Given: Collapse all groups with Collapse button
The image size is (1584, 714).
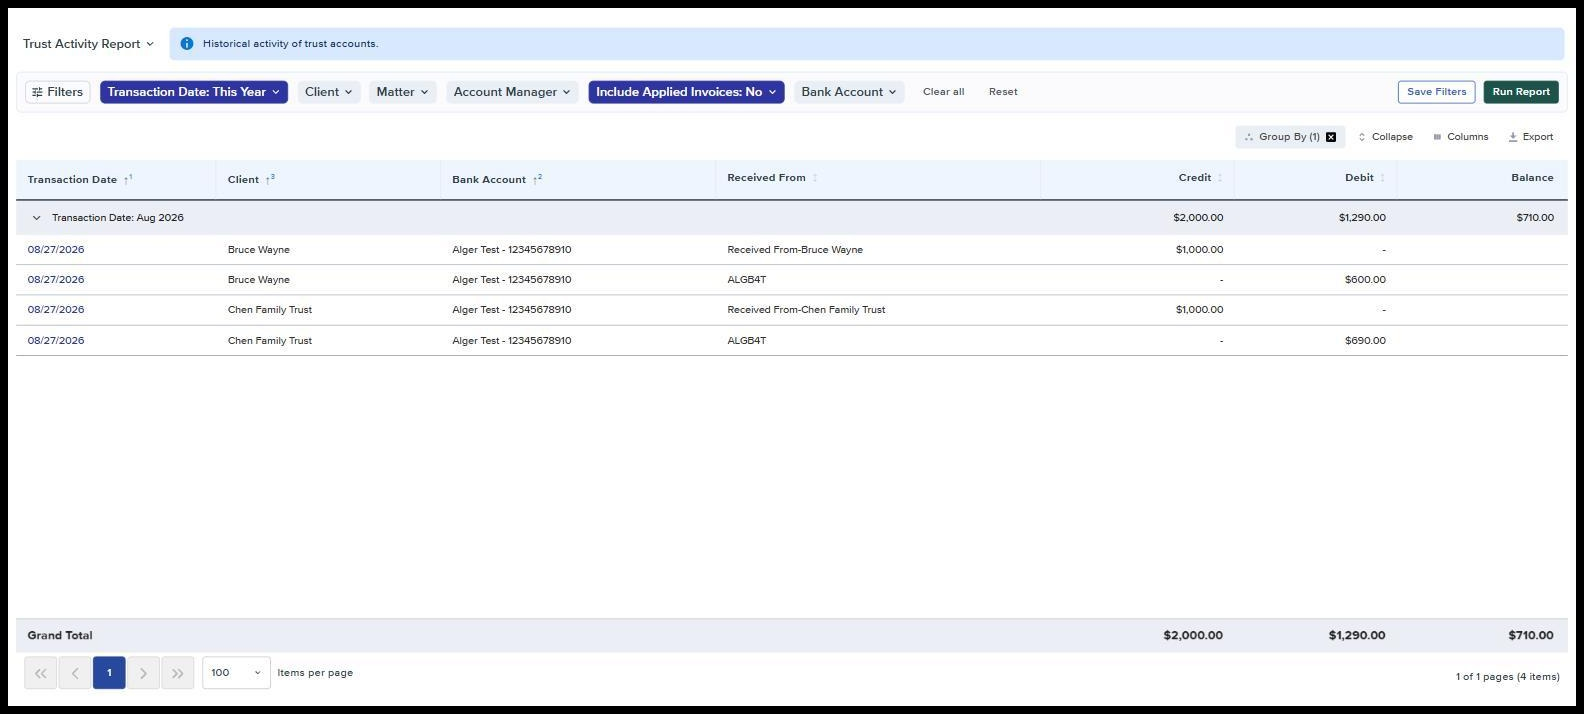Looking at the screenshot, I should coord(1385,137).
